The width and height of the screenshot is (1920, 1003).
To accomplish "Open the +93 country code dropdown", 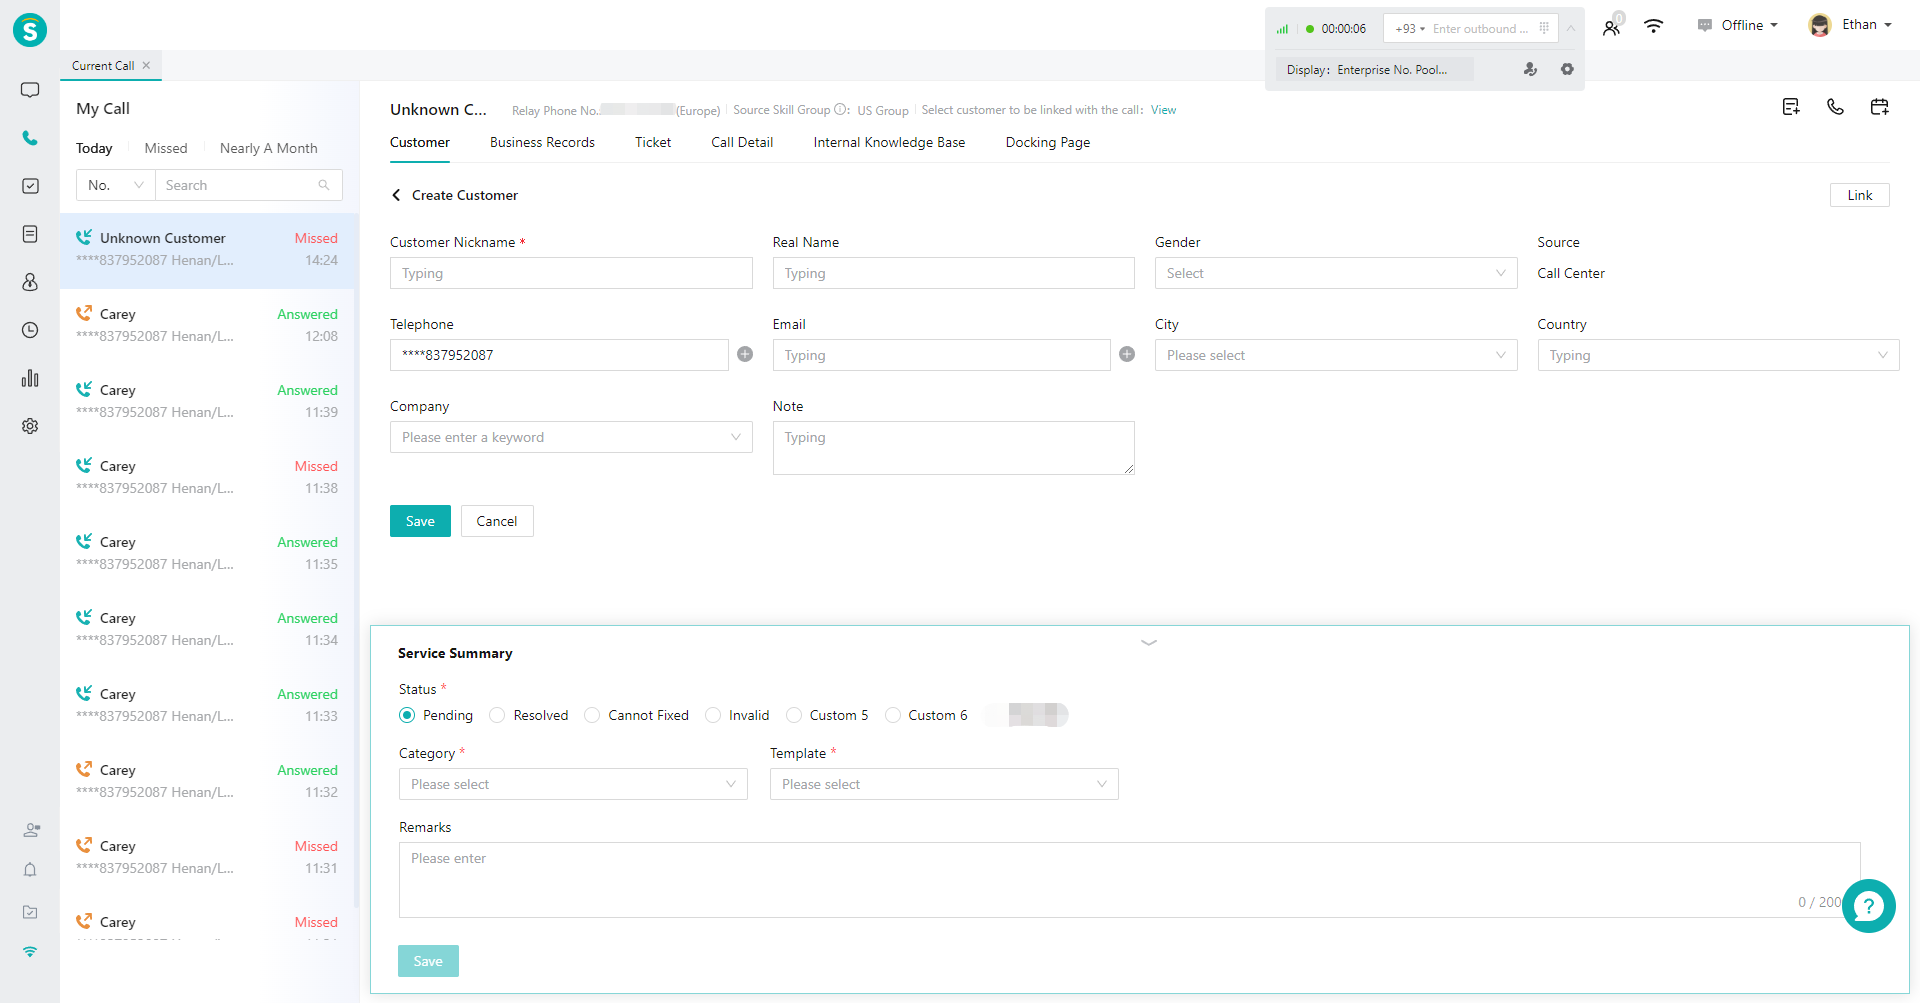I will (x=1410, y=29).
